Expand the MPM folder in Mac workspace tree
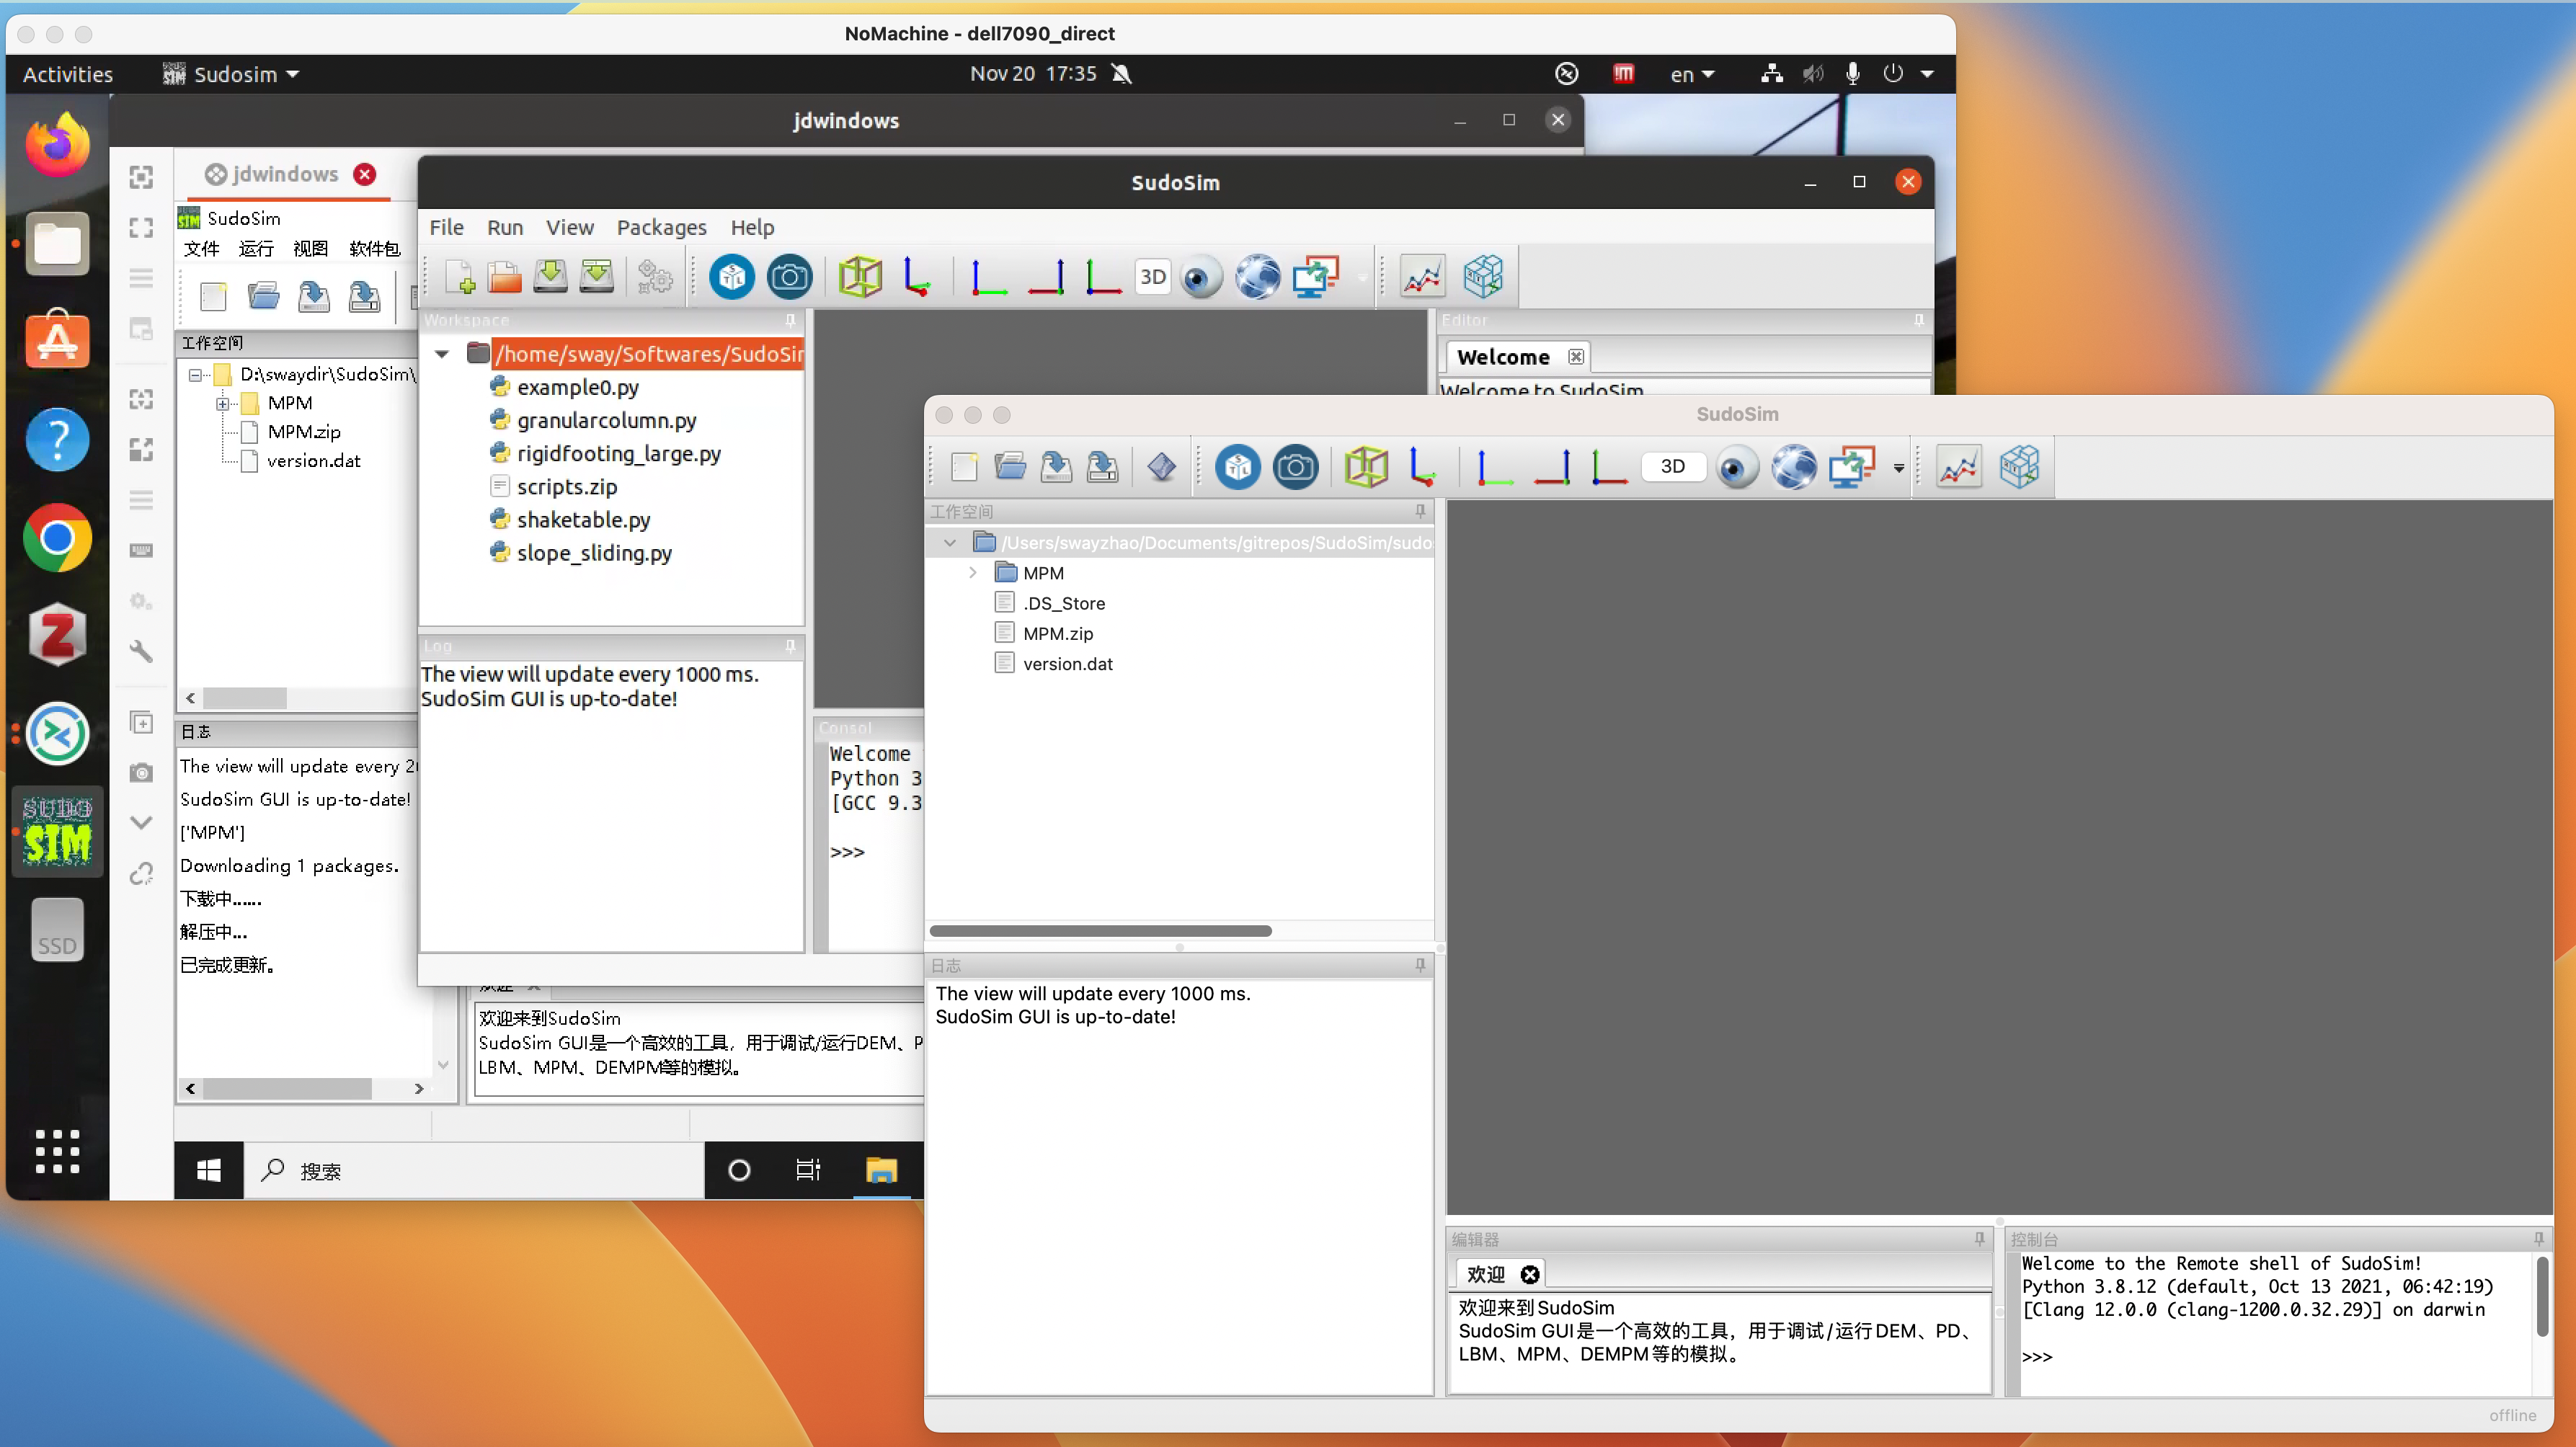The width and height of the screenshot is (2576, 1447). pyautogui.click(x=972, y=573)
